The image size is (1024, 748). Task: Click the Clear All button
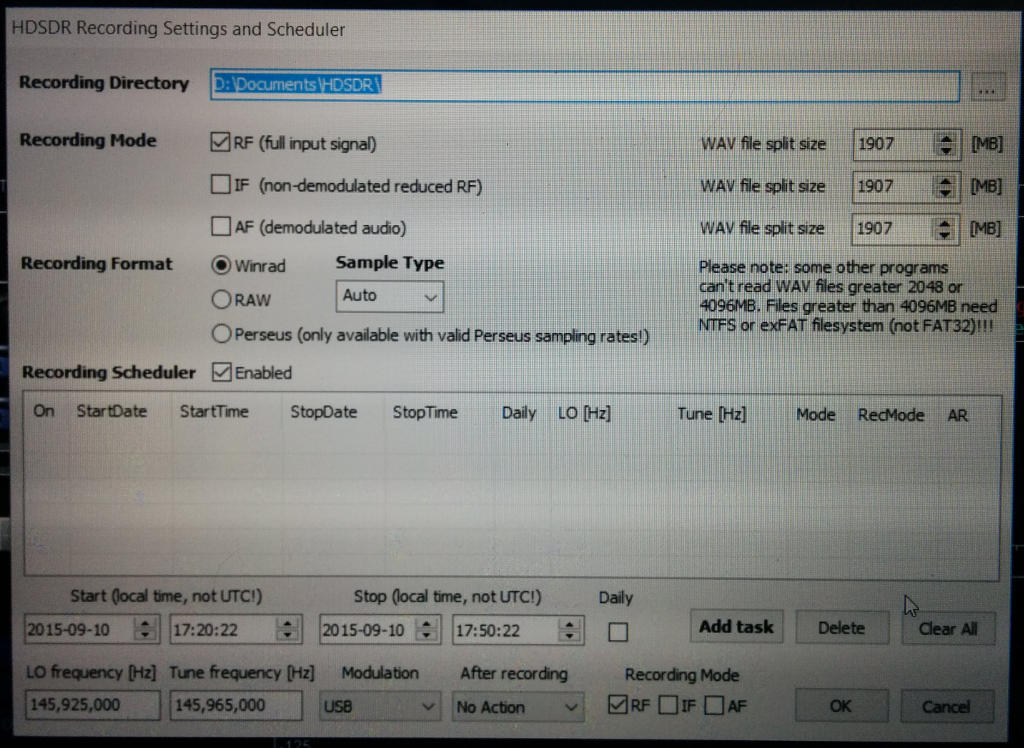948,628
